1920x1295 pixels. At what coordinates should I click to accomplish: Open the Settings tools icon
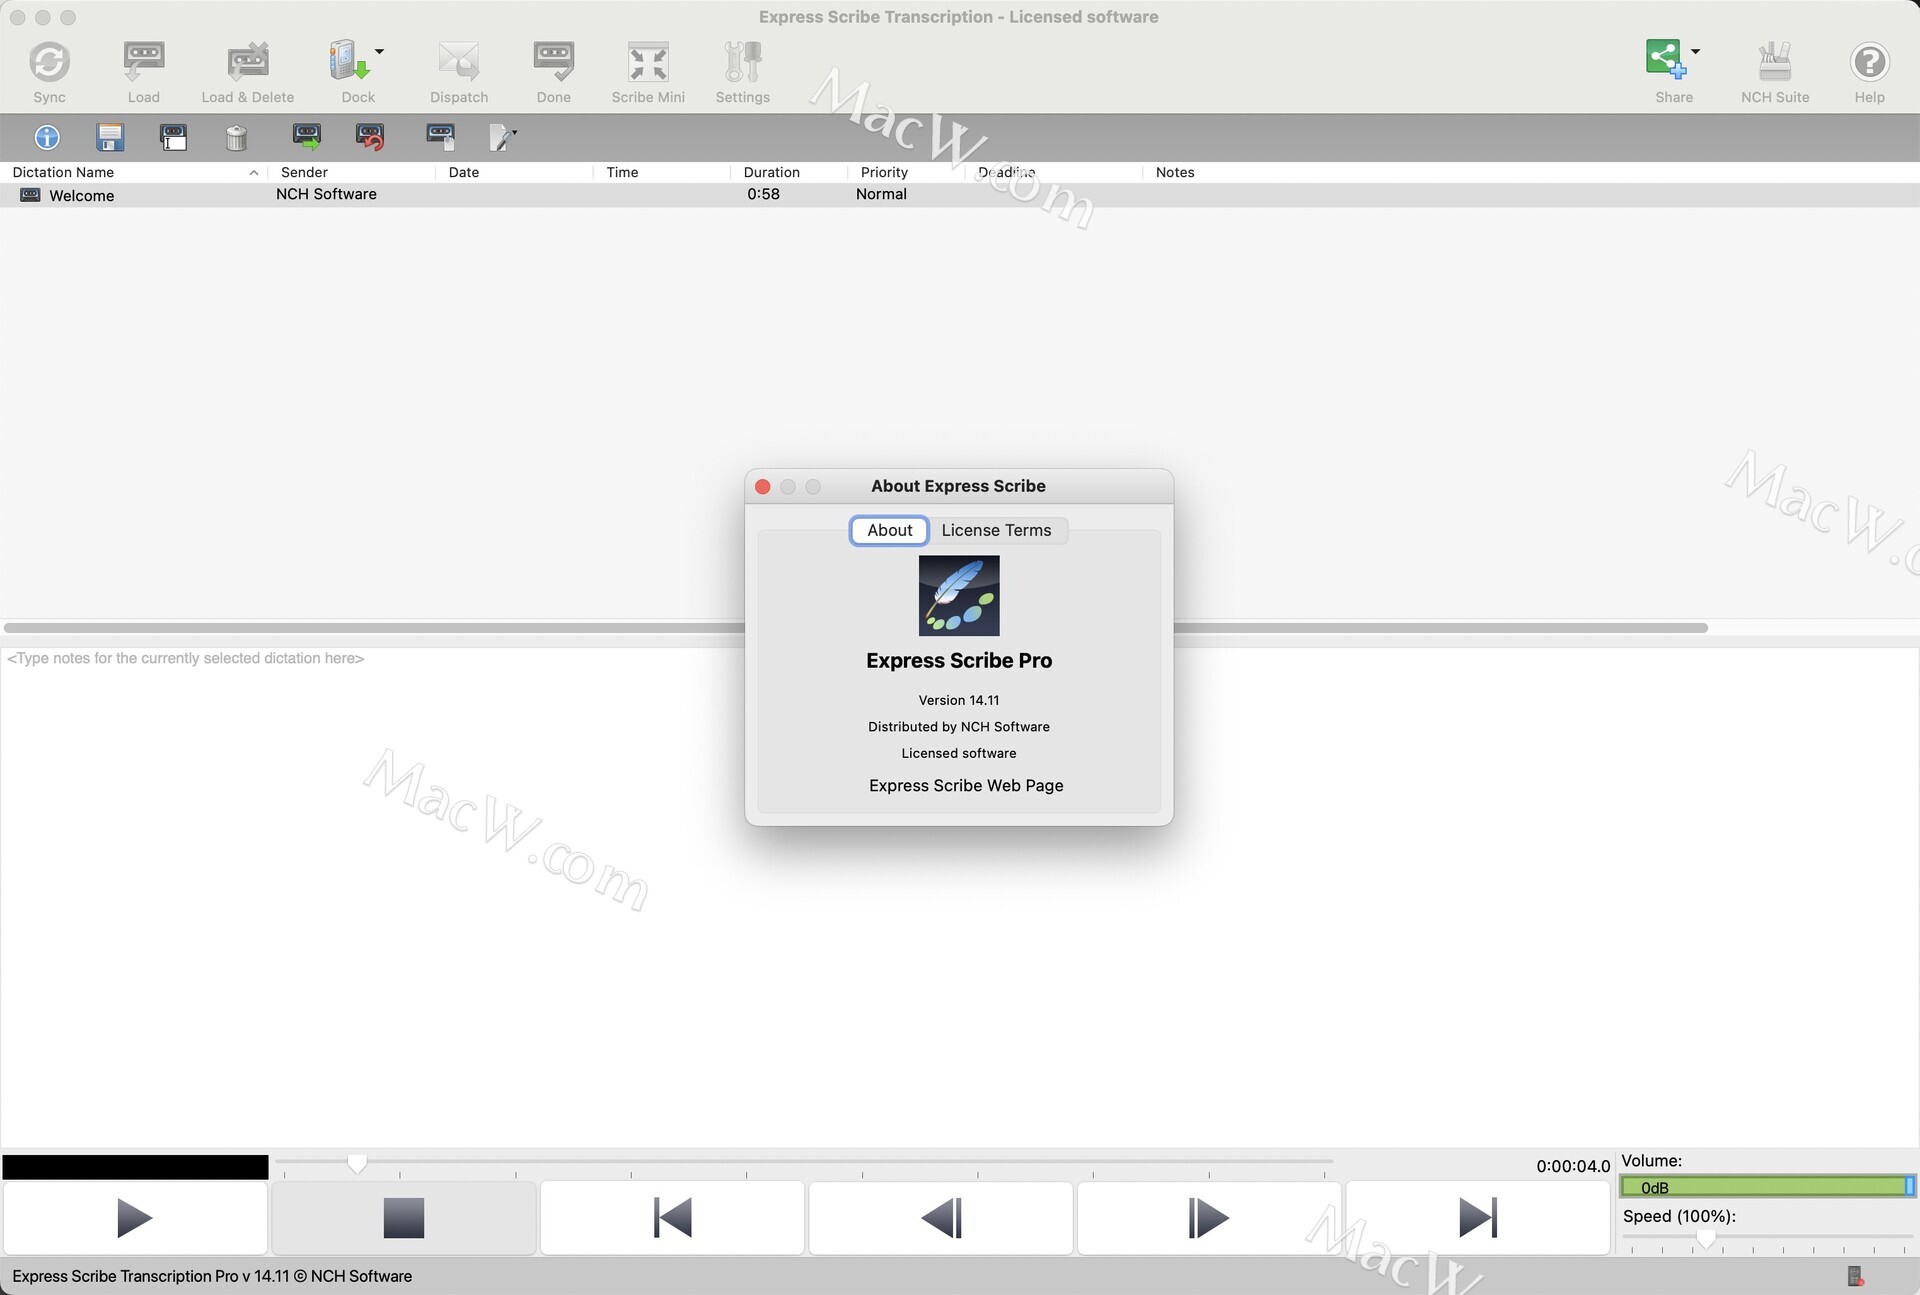point(742,63)
